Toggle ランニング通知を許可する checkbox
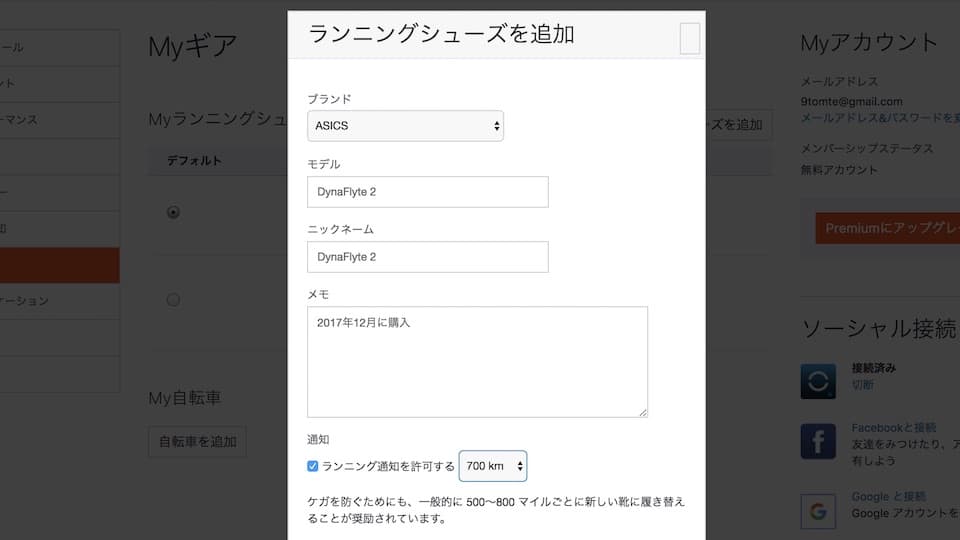This screenshot has width=960, height=540. pos(313,466)
